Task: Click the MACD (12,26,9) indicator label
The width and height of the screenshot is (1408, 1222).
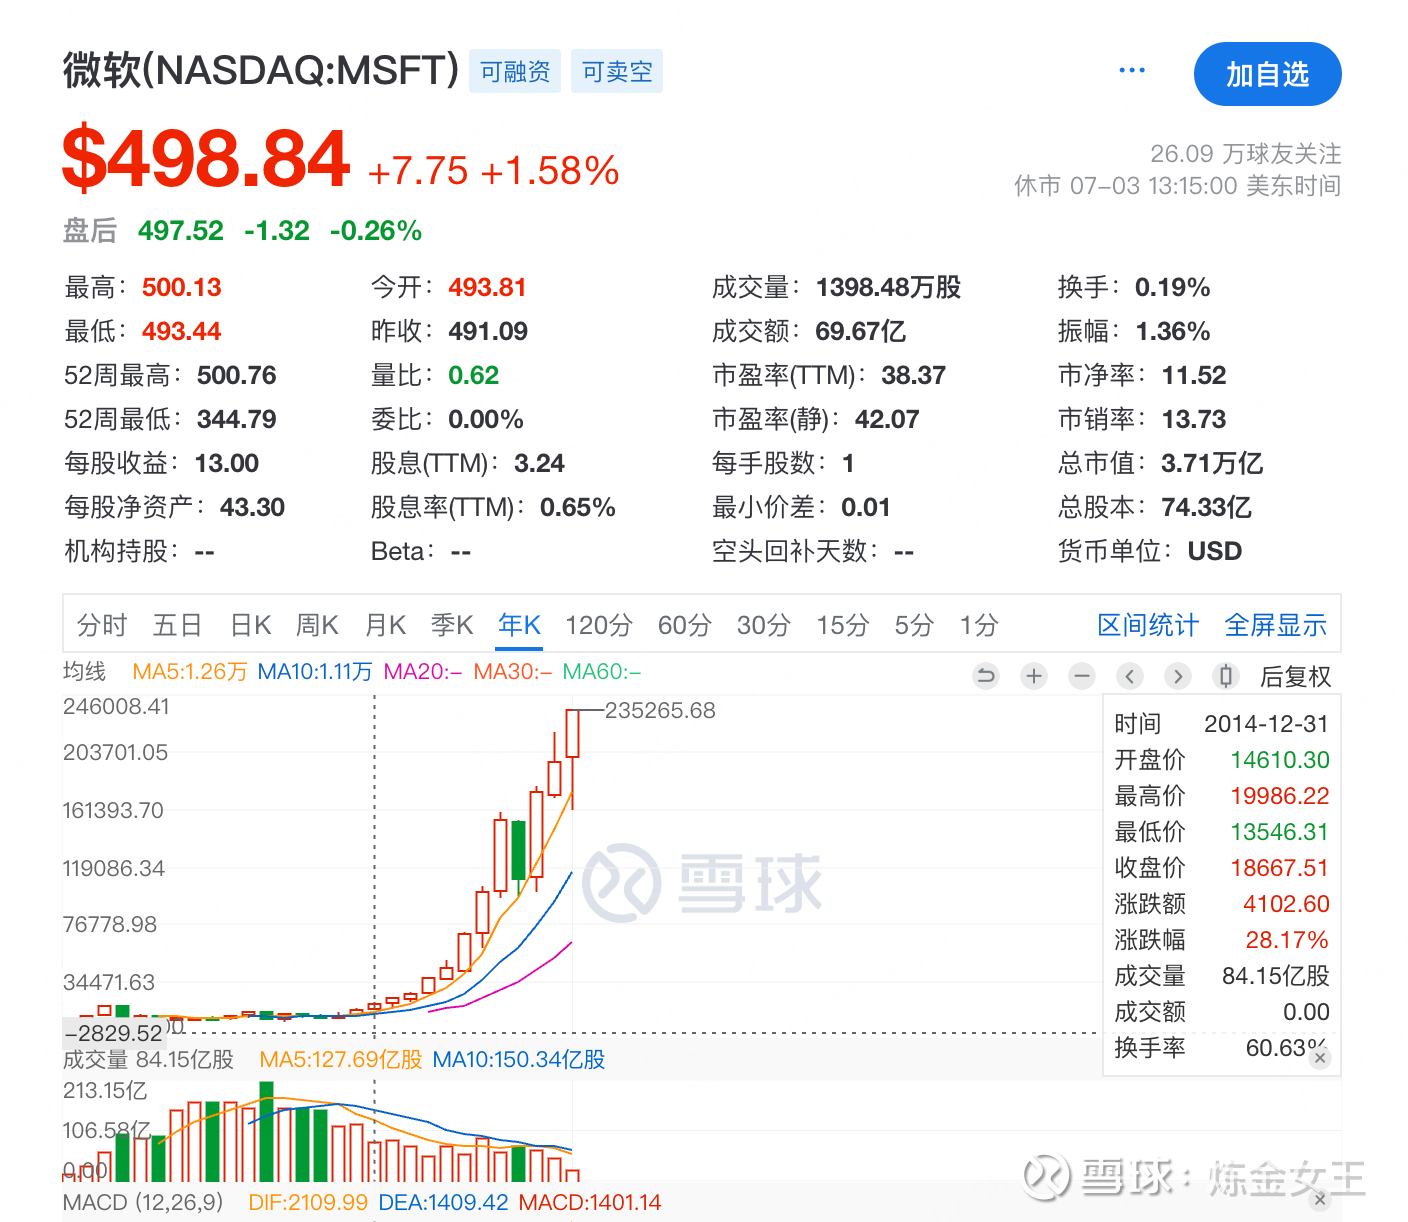Action: point(143,1203)
